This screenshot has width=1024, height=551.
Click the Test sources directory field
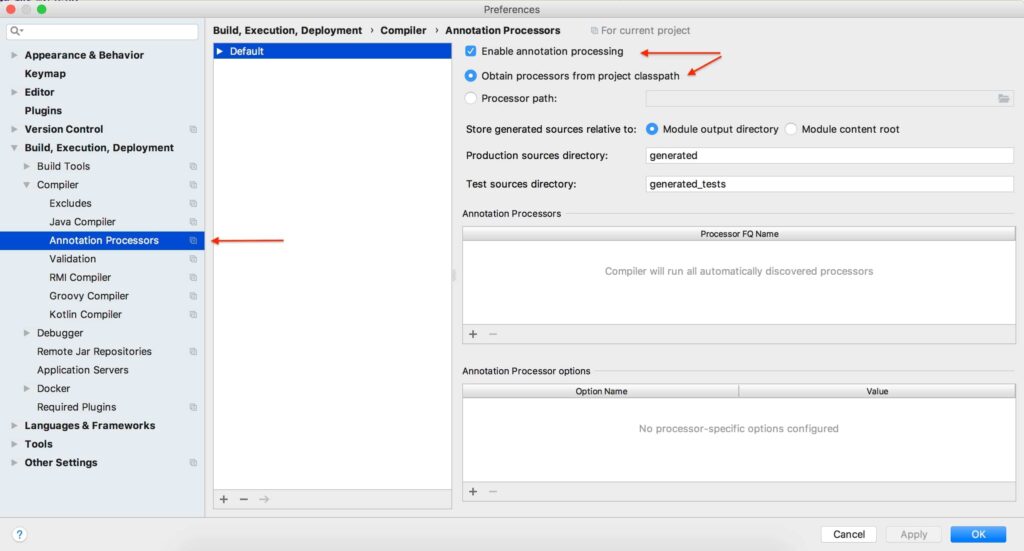pyautogui.click(x=829, y=184)
